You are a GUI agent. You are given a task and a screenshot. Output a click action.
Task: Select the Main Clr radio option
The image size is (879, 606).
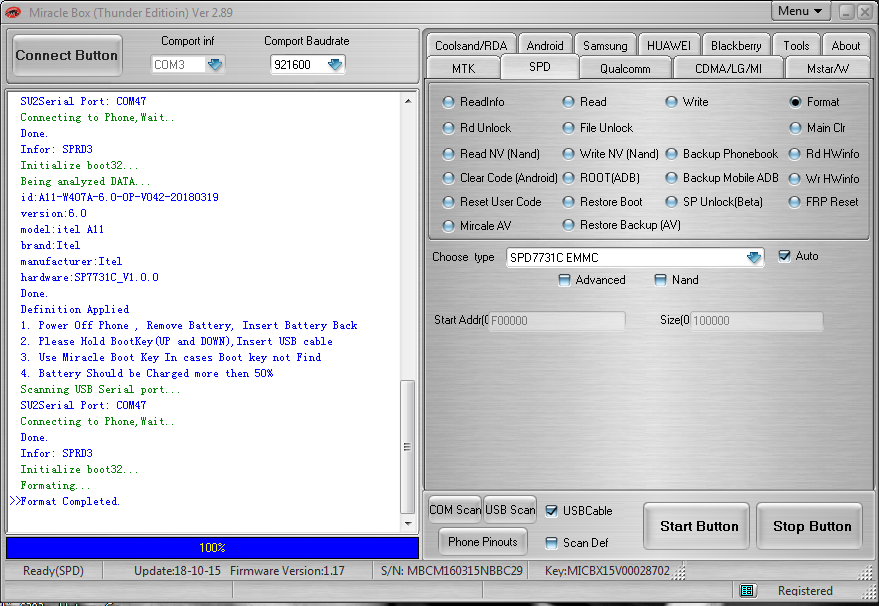pyautogui.click(x=817, y=128)
